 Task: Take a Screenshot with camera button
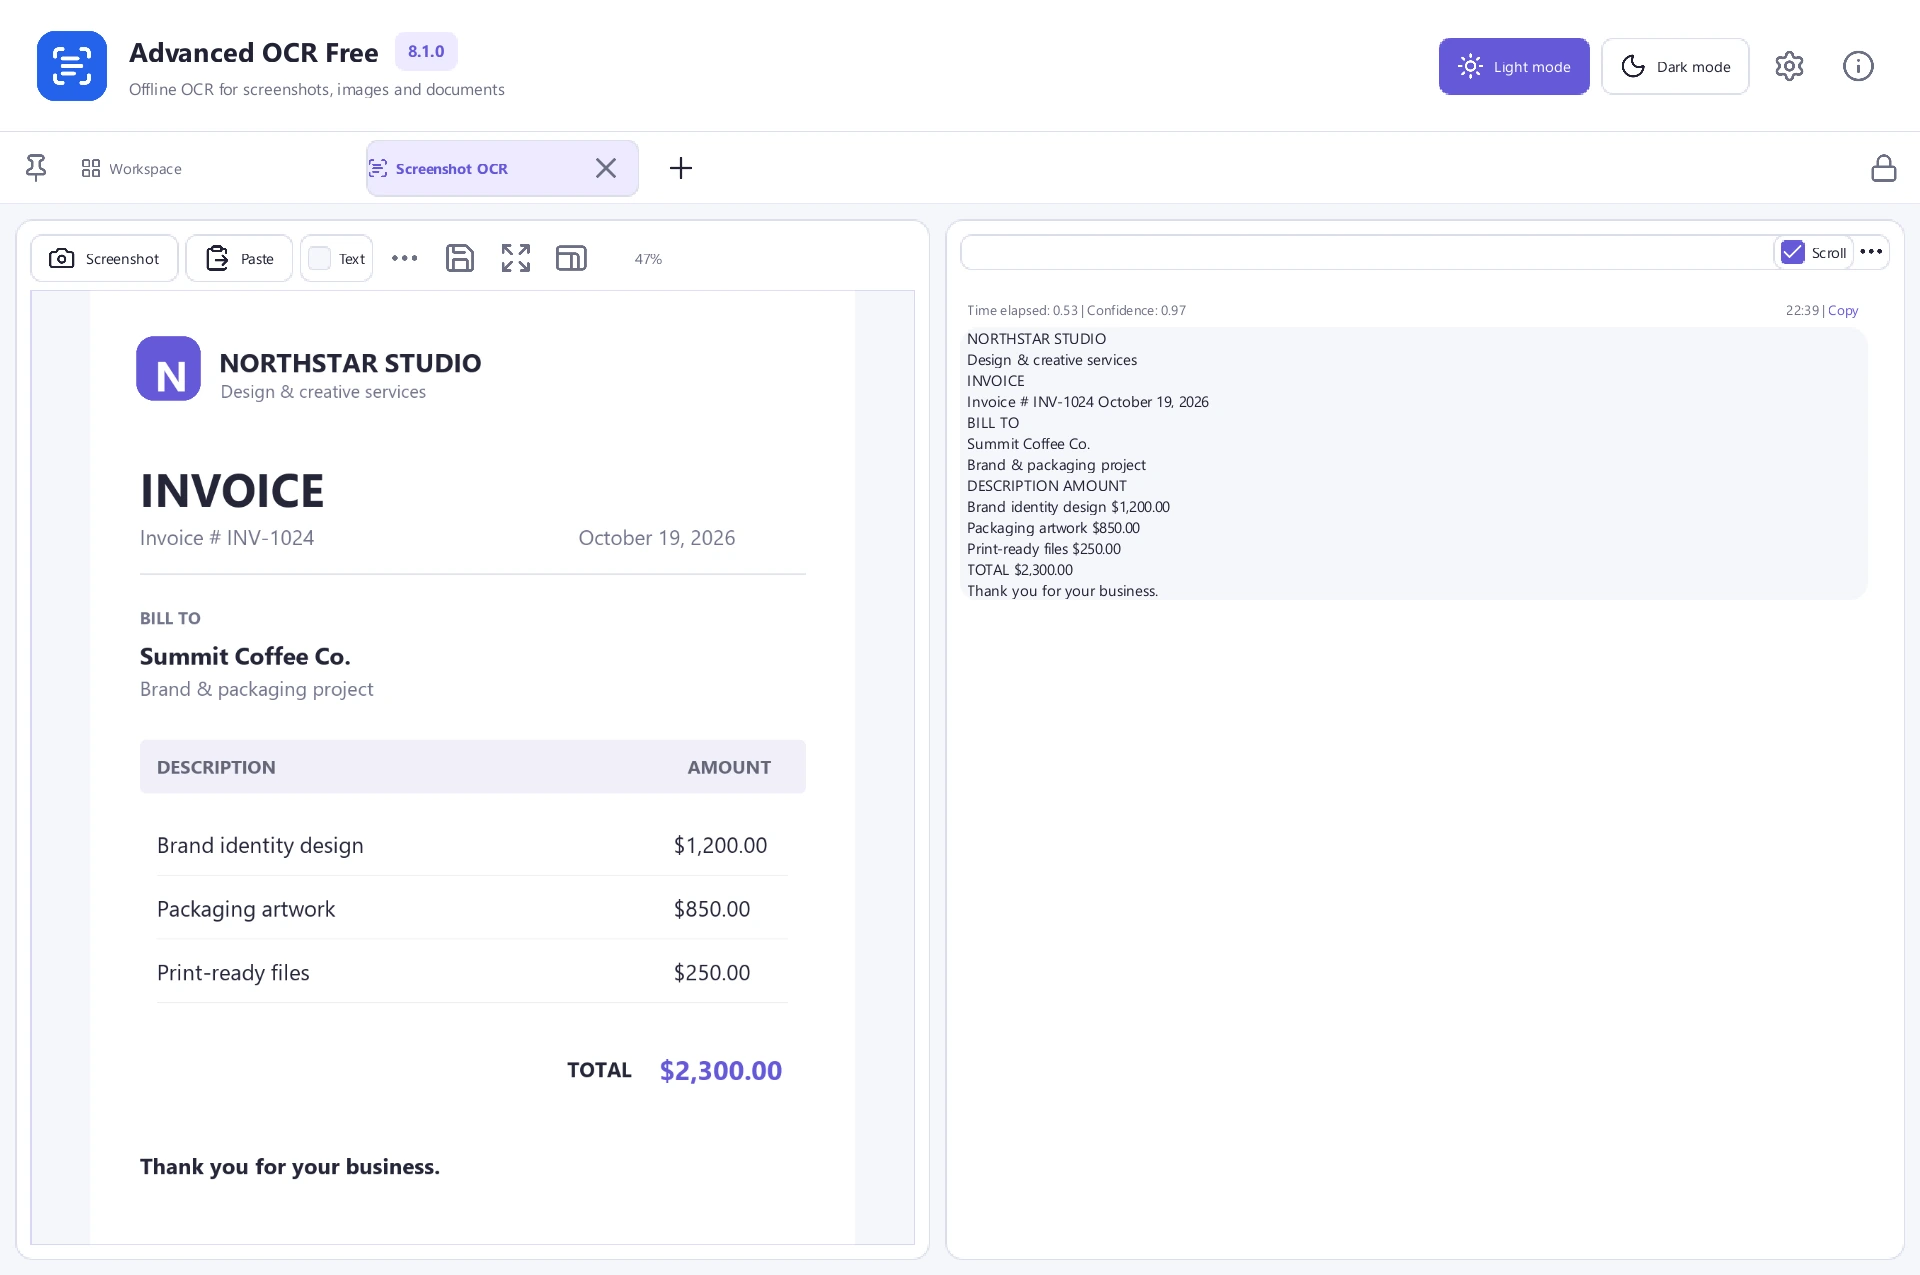(x=104, y=259)
